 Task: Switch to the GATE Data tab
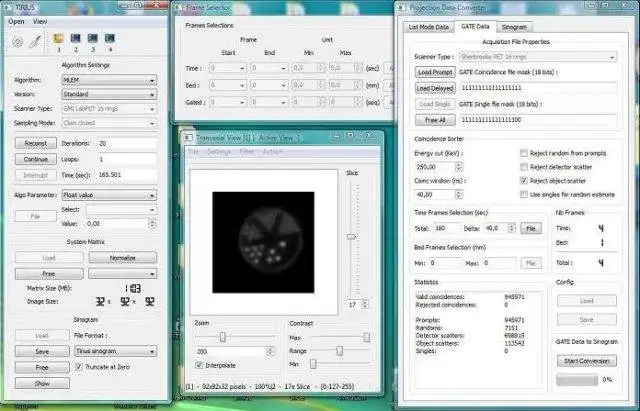[475, 26]
